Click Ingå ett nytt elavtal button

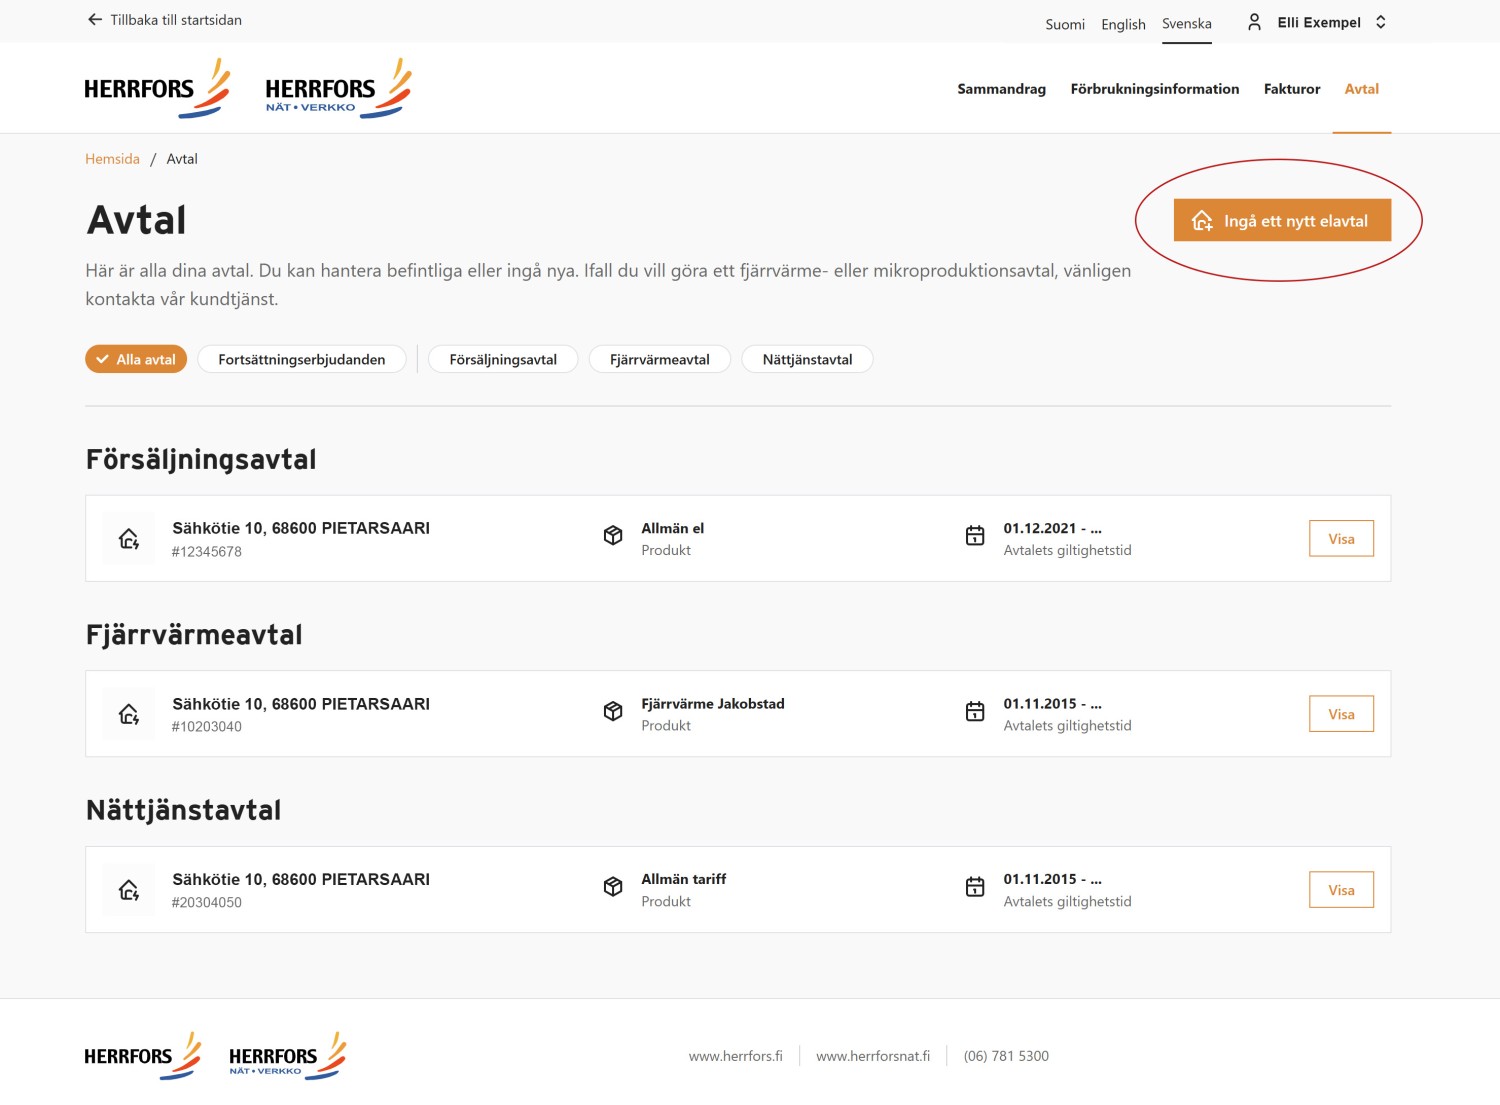coord(1282,220)
